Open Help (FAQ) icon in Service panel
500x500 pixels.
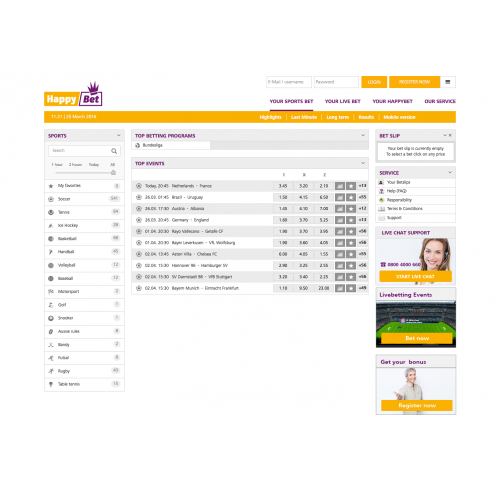tap(382, 191)
